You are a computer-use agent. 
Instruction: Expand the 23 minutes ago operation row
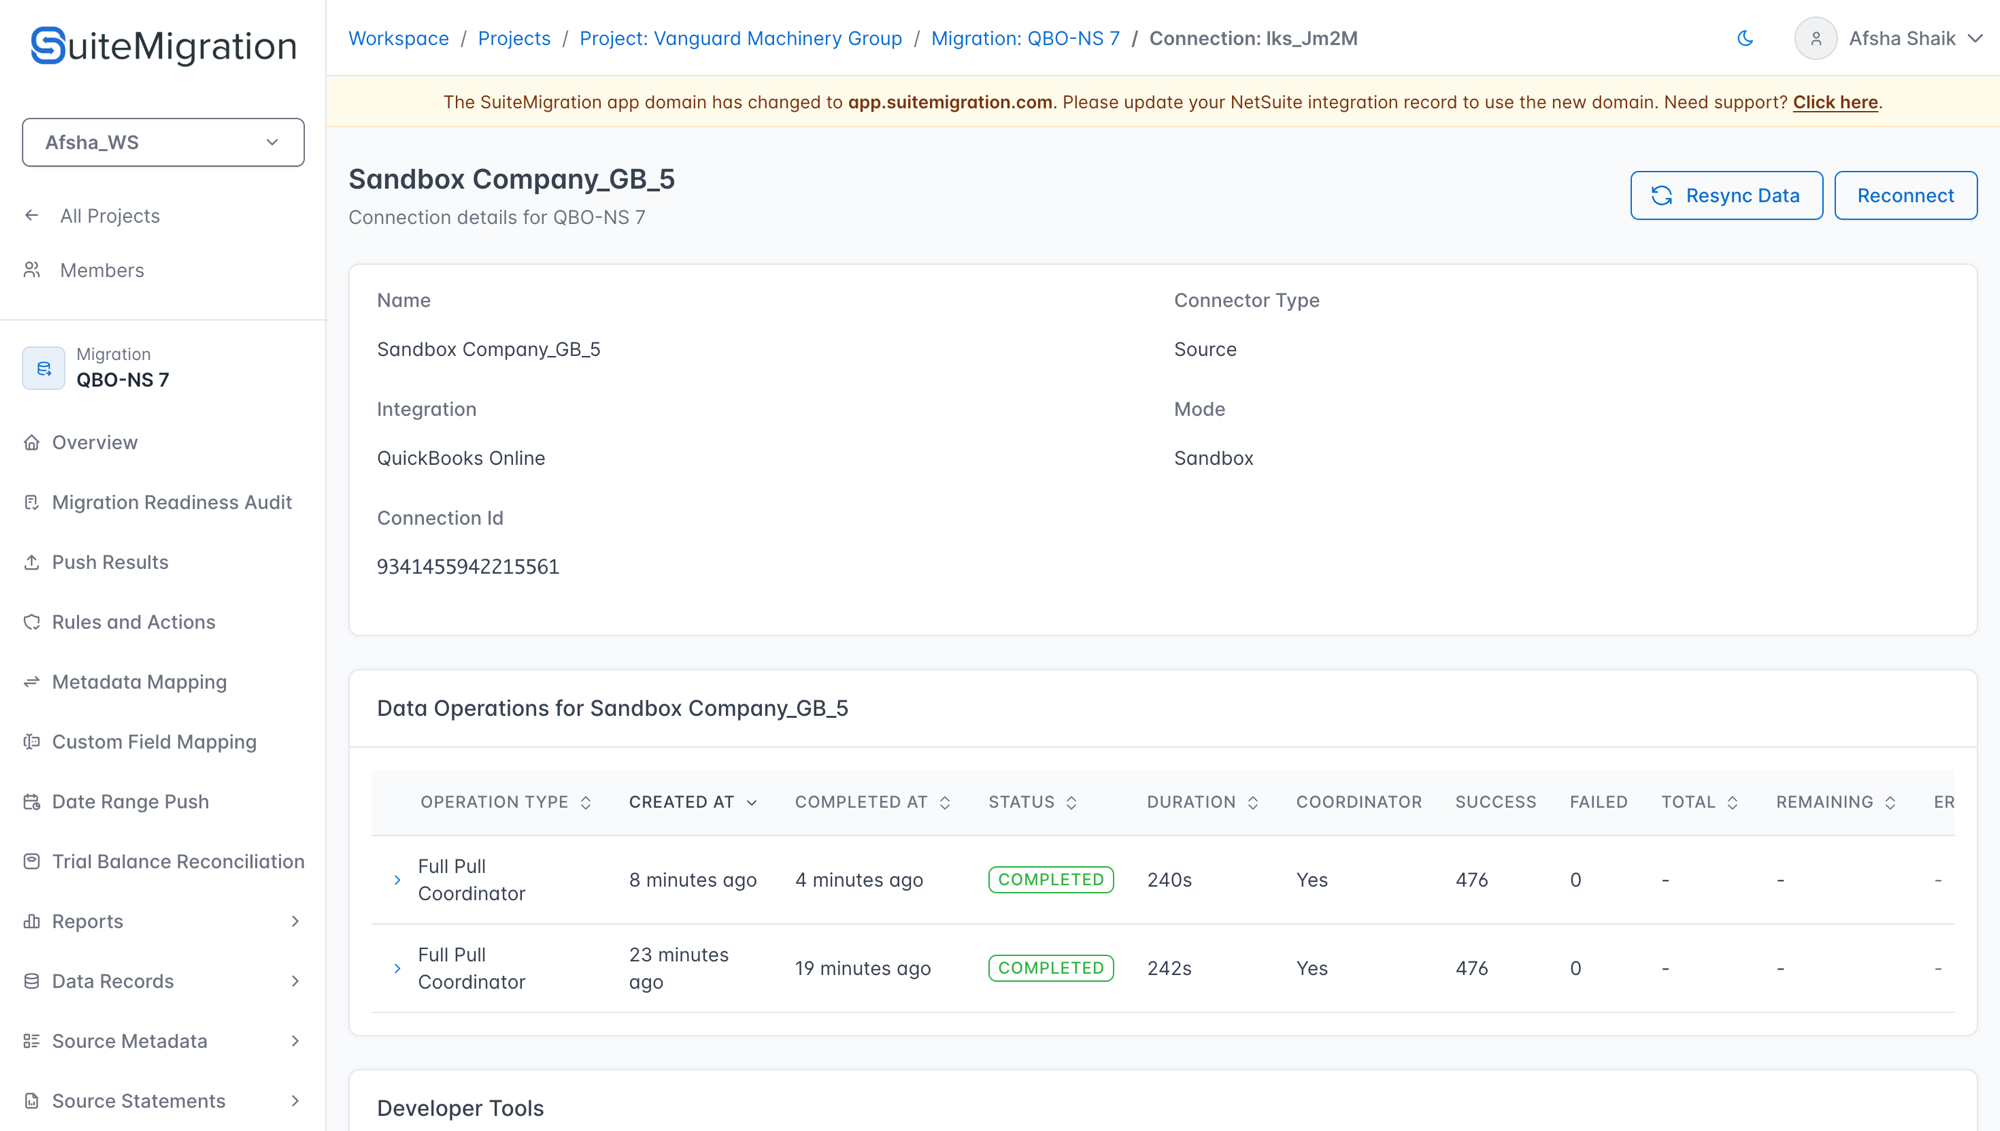coord(397,968)
